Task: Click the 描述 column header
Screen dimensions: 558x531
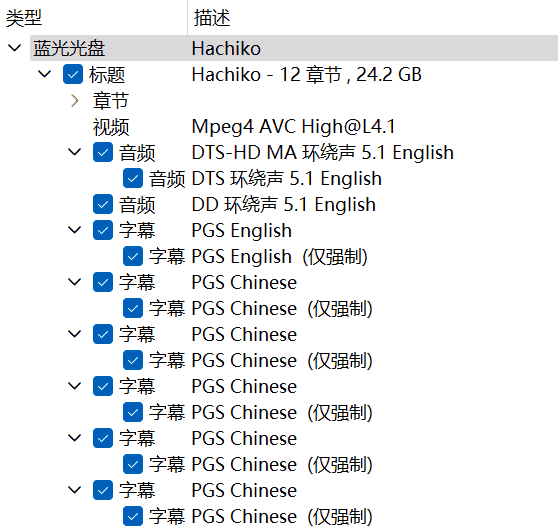Action: click(x=212, y=18)
